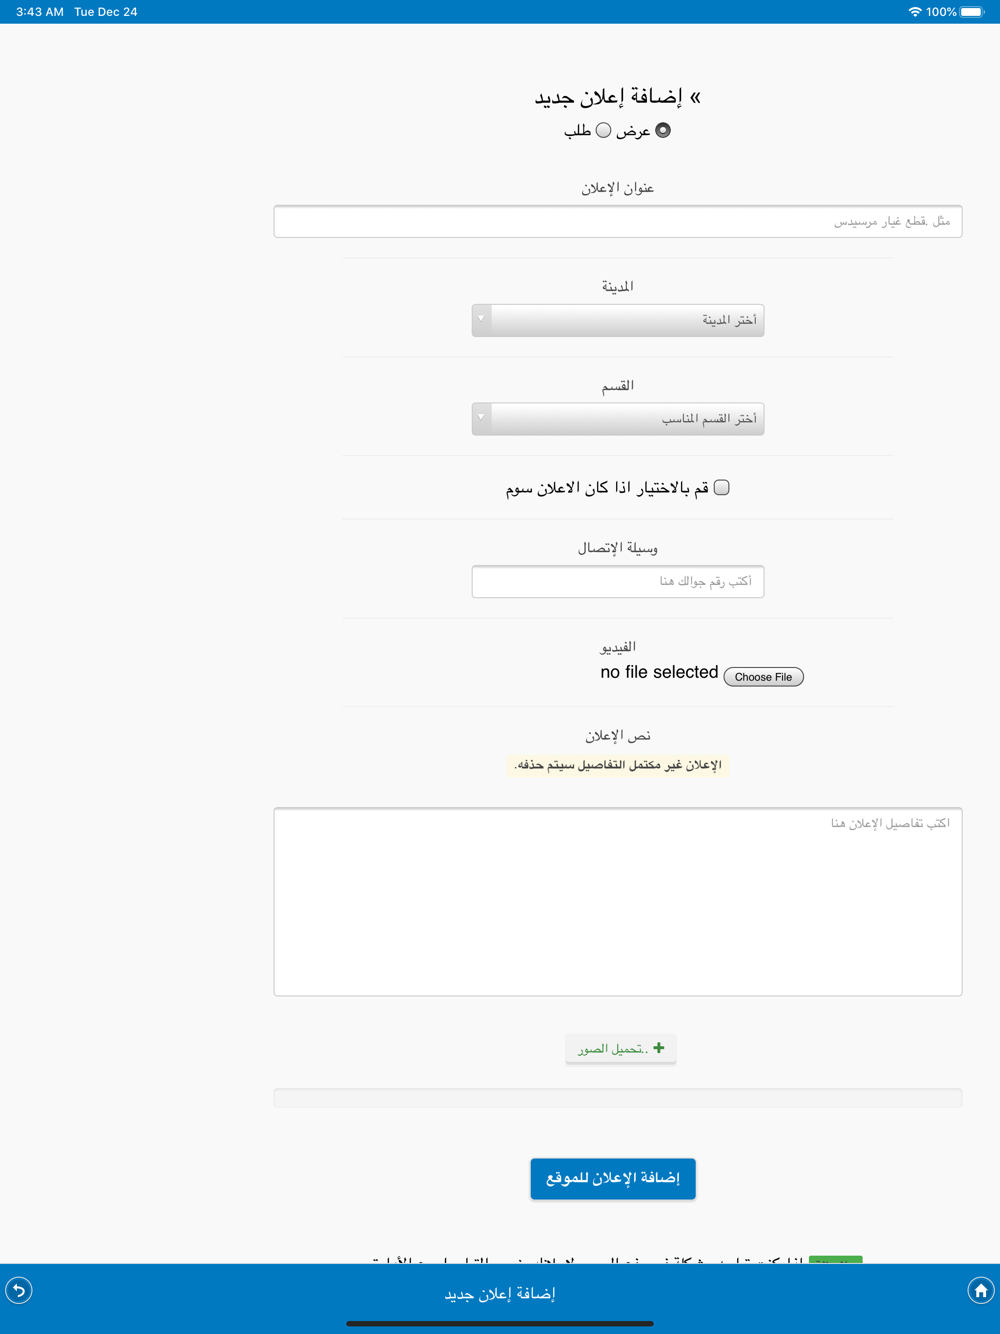
Task: Tap the bottom bar title إضافة إعلان جديد
Action: [x=500, y=1294]
